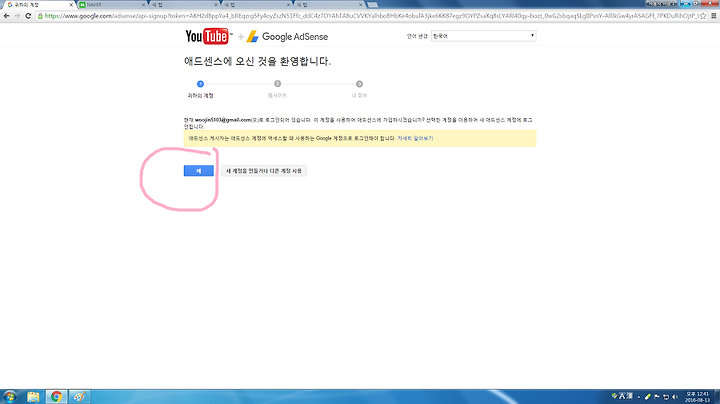Open the '자세히 알아보기' link
Viewport: 720px width, 404px height.
pos(415,138)
